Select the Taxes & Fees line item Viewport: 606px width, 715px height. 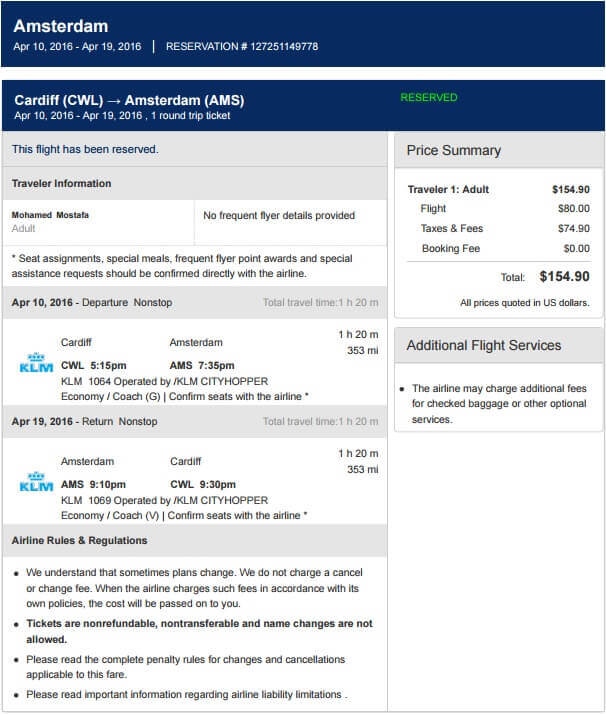pos(452,229)
